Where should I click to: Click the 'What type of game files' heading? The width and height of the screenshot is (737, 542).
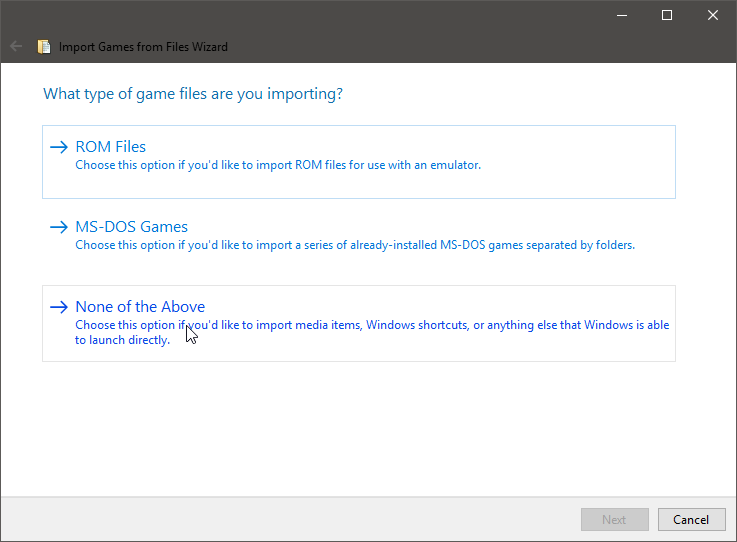pyautogui.click(x=193, y=94)
